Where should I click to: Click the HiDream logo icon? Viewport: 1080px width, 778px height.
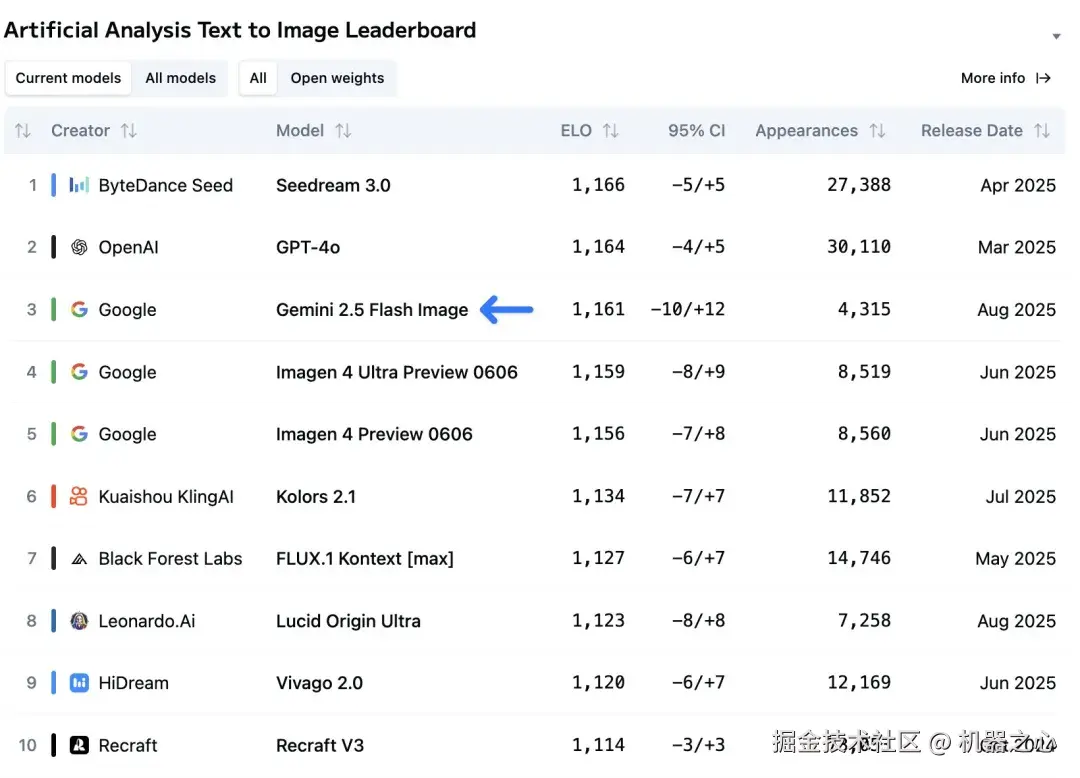coord(79,683)
